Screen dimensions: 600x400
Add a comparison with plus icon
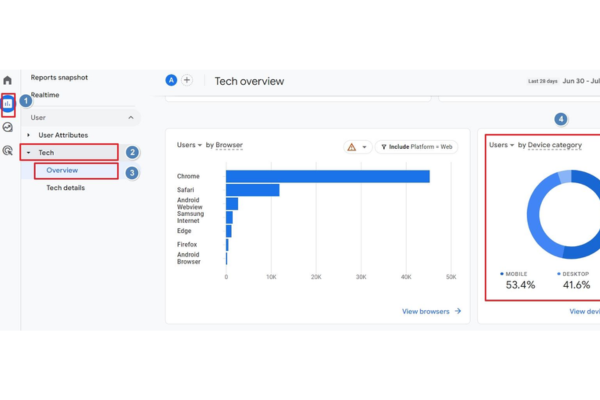pos(187,80)
